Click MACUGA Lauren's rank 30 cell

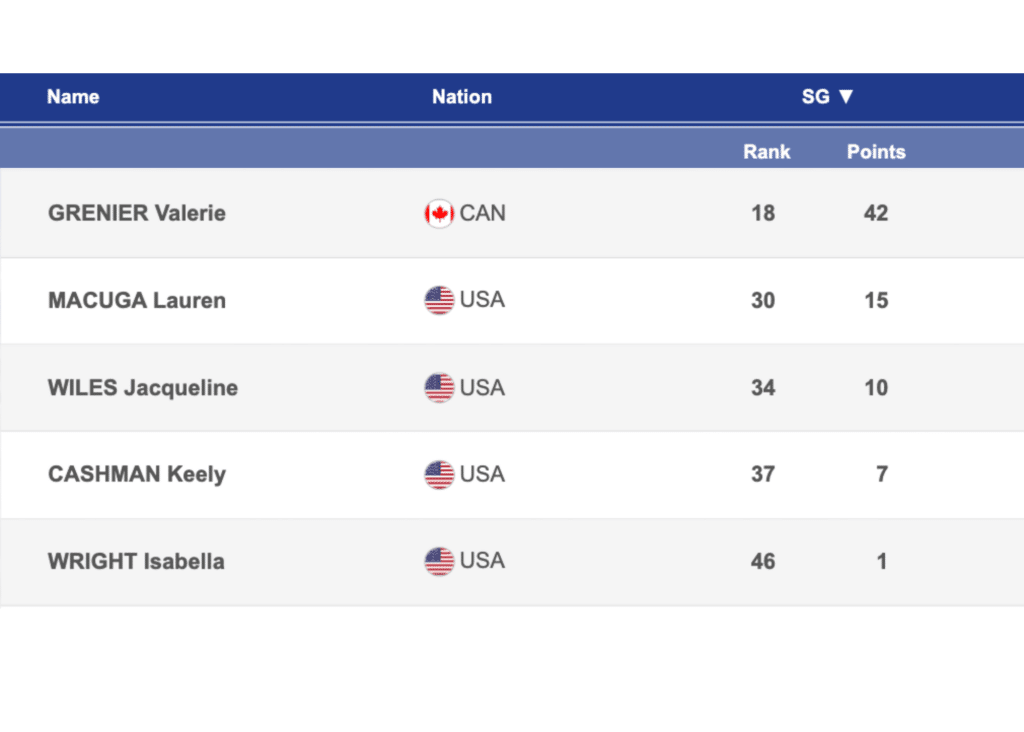pos(763,300)
